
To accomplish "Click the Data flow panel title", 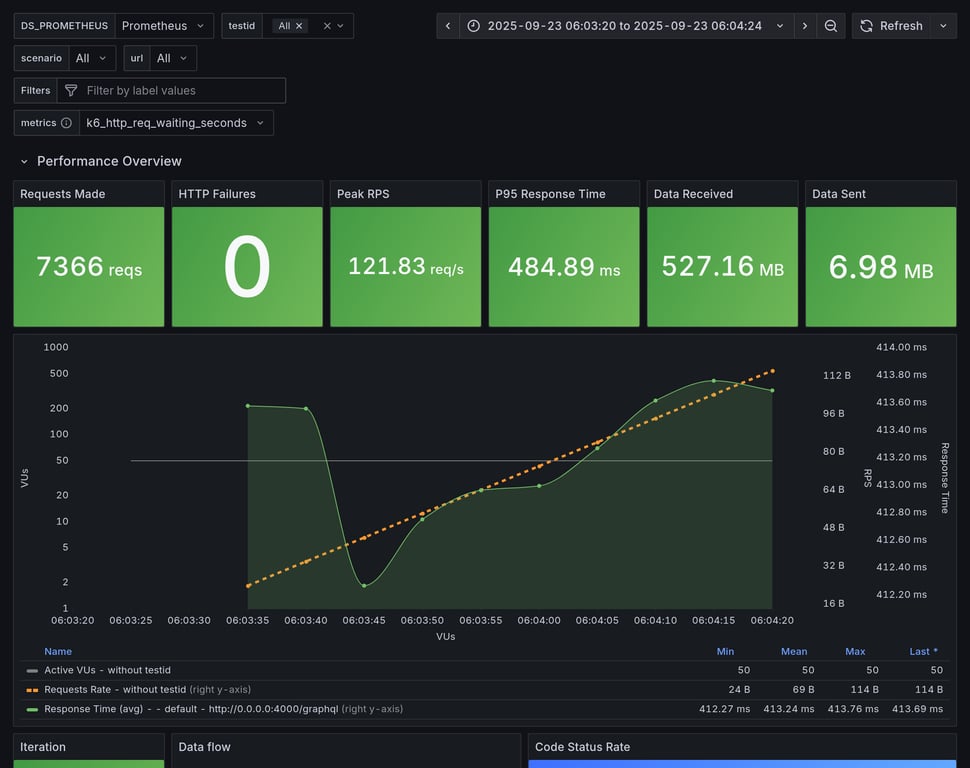I will [x=204, y=747].
